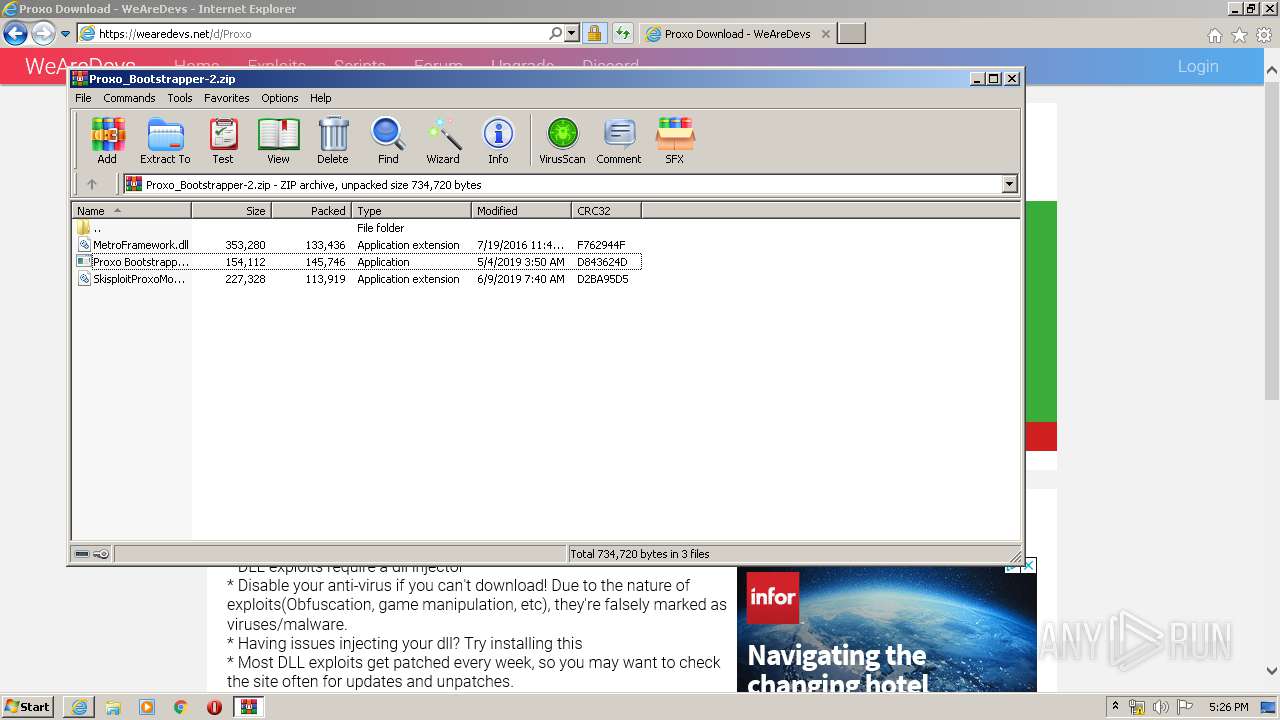Sort files by Modified column
This screenshot has width=1280, height=720.
pos(521,210)
